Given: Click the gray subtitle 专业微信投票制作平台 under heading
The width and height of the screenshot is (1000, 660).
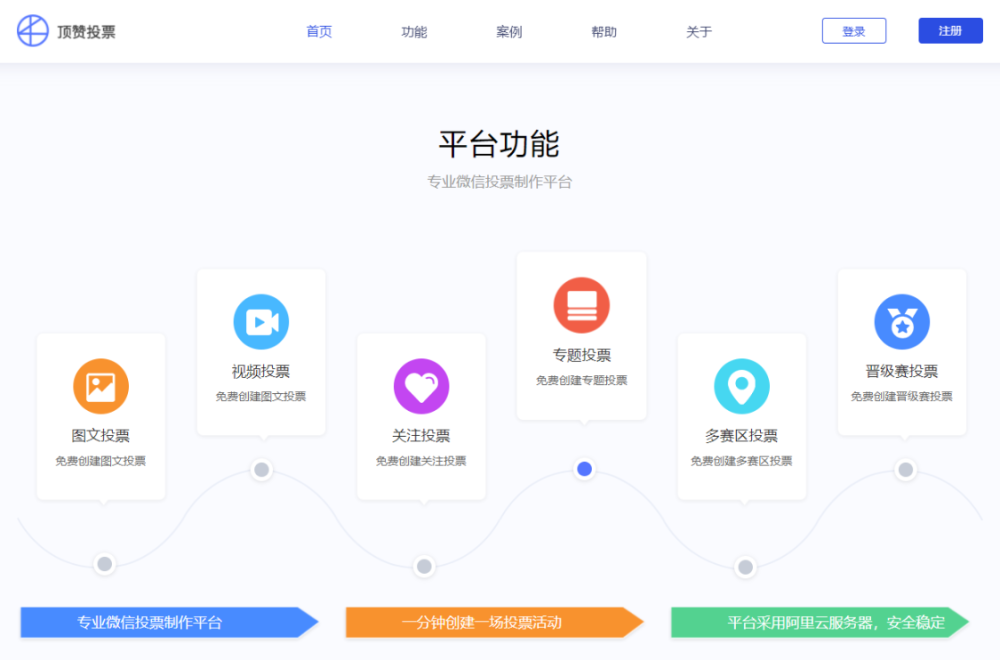Looking at the screenshot, I should [499, 182].
